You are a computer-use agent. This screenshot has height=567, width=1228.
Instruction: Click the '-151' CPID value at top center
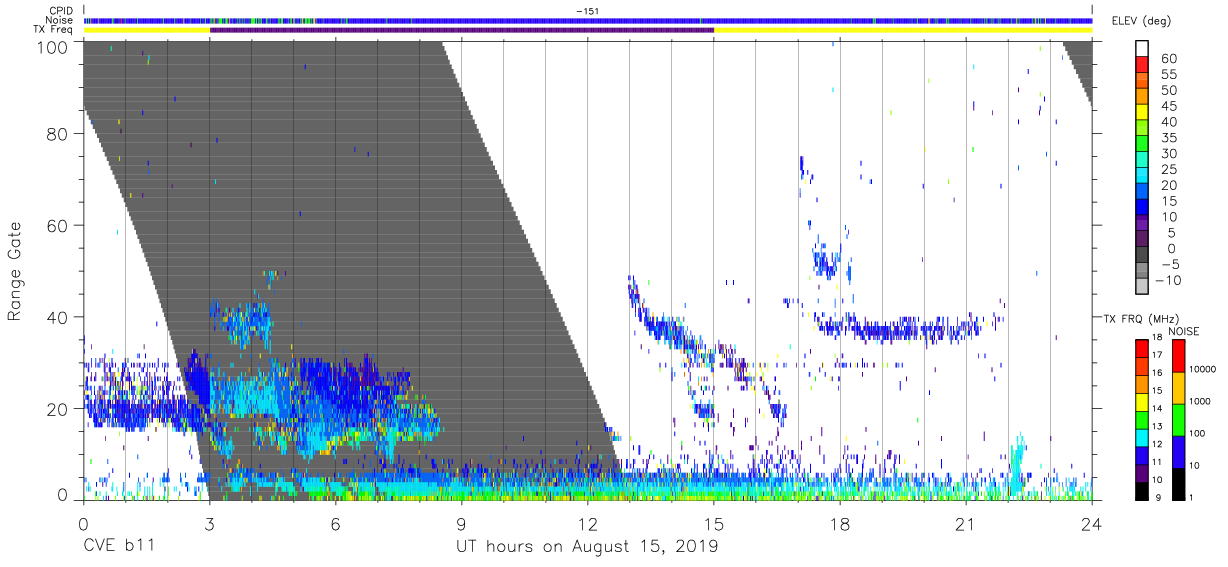click(587, 10)
